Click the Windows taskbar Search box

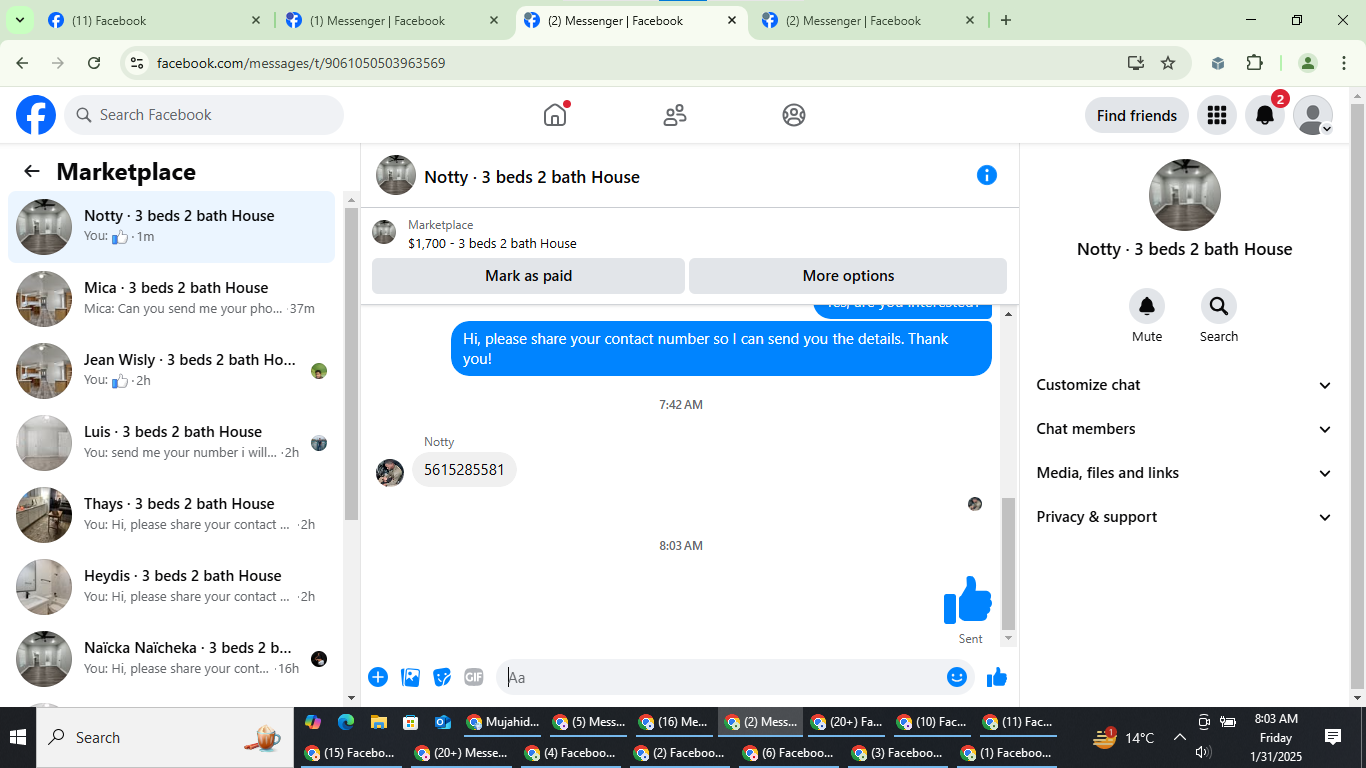[165, 738]
